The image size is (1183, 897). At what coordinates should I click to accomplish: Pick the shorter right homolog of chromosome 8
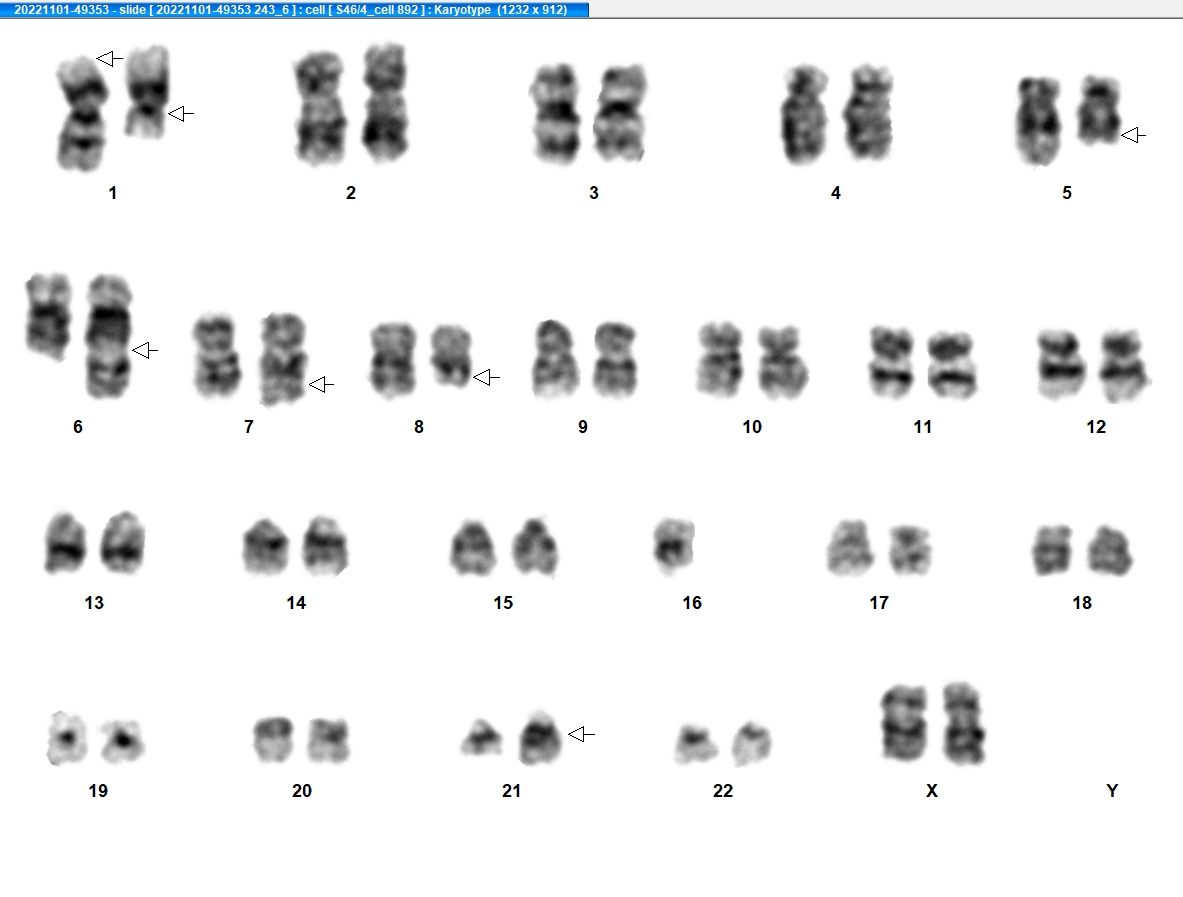(452, 356)
